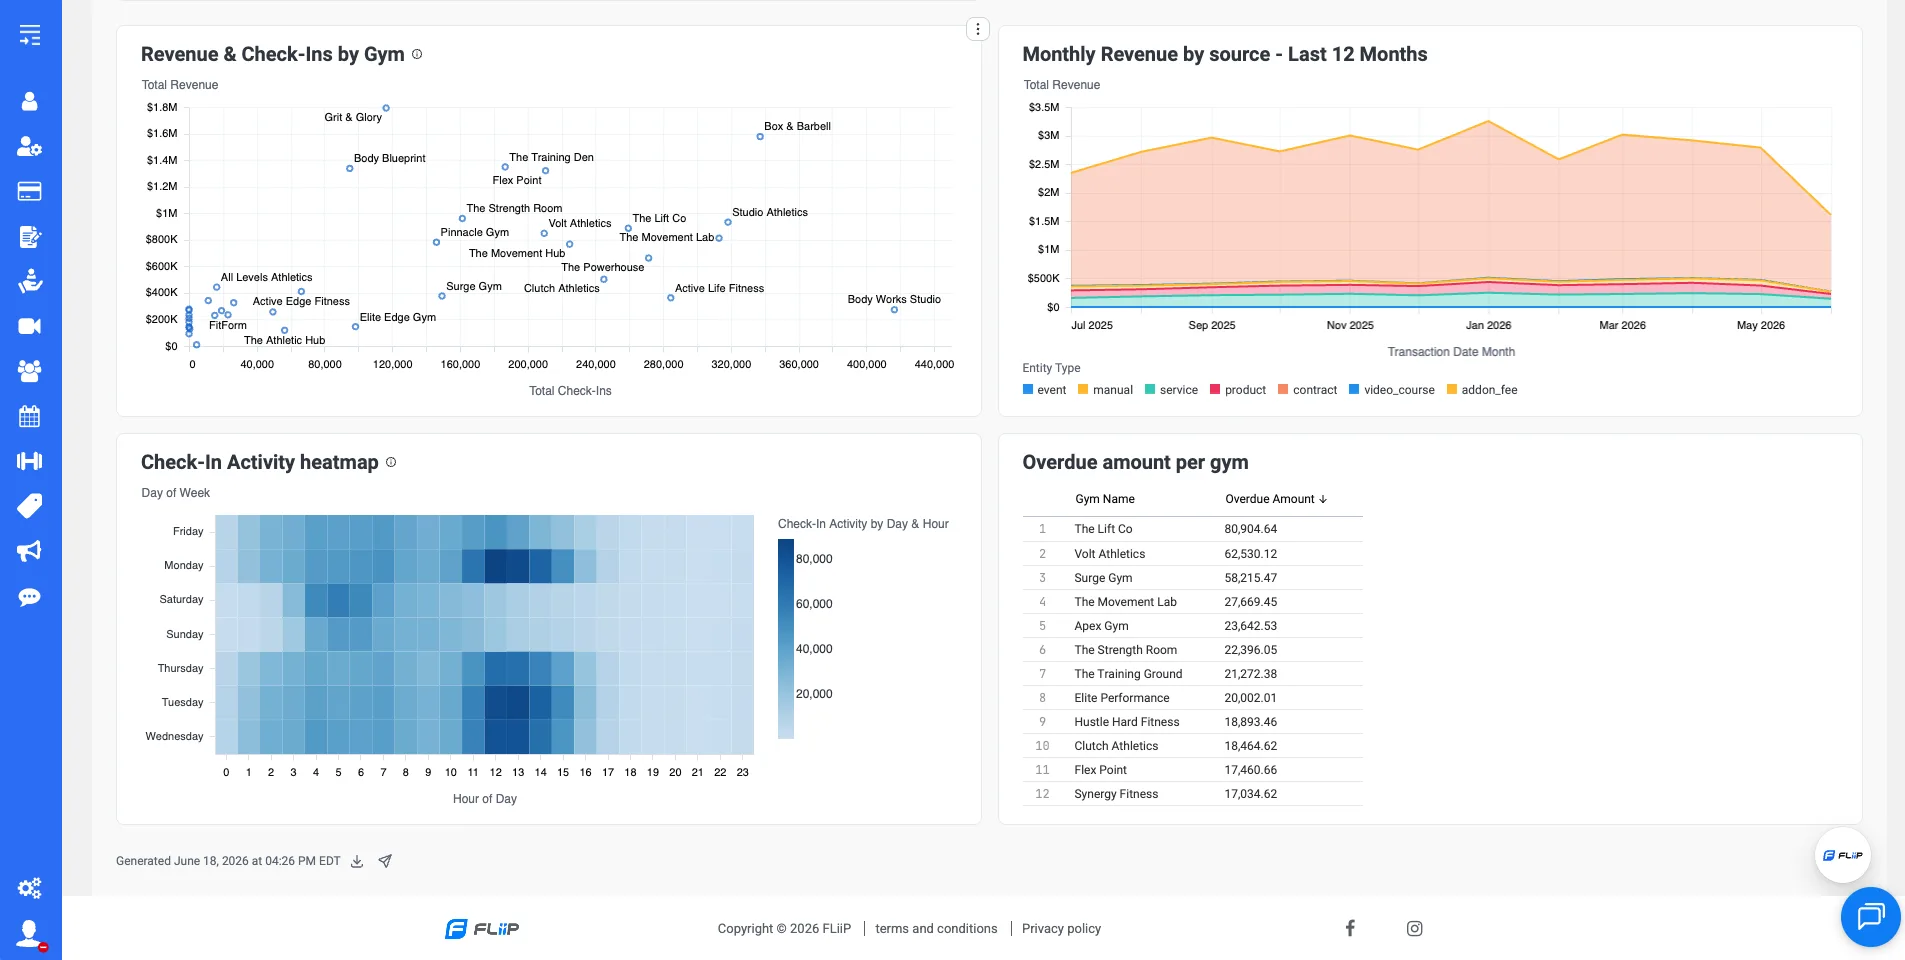Viewport: 1905px width, 960px height.
Task: Select the Box & Barbell scatter point
Action: pos(760,137)
